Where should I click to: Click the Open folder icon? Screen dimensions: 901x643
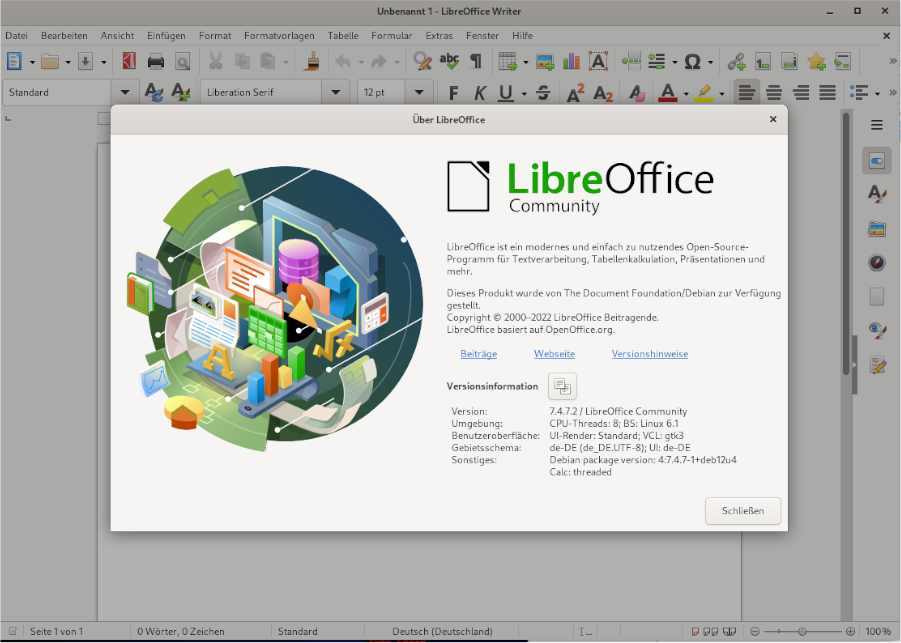point(50,61)
